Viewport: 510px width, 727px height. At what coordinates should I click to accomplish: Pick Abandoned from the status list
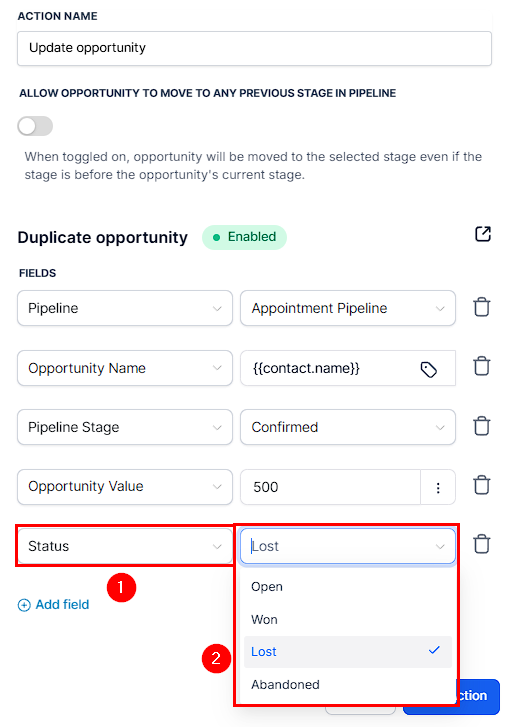pos(348,684)
